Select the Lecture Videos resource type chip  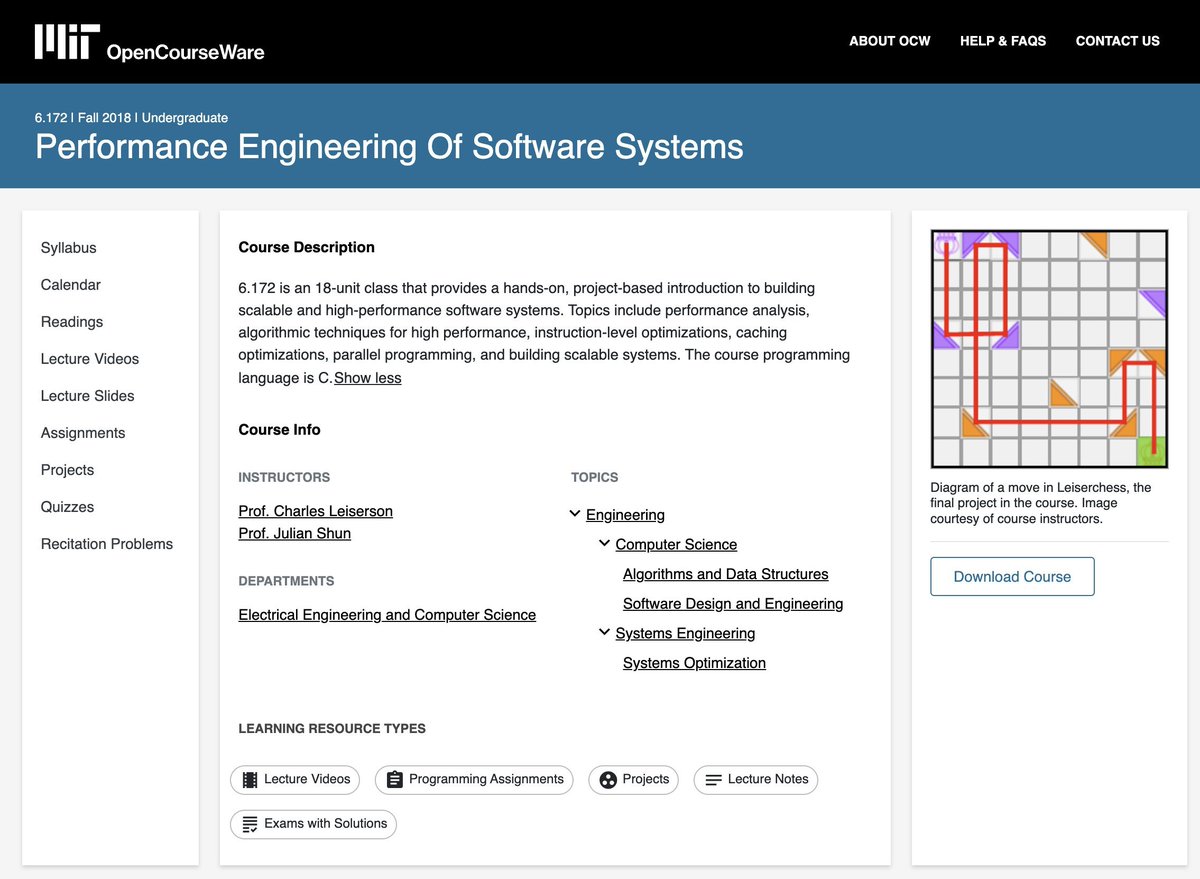(295, 780)
